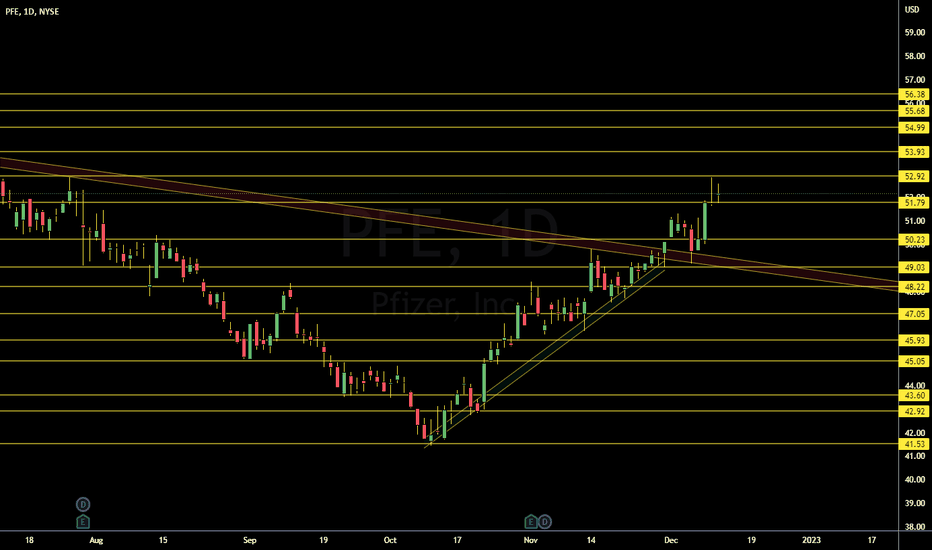Click the Sep date on the time axis
The width and height of the screenshot is (932, 550).
pyautogui.click(x=250, y=540)
